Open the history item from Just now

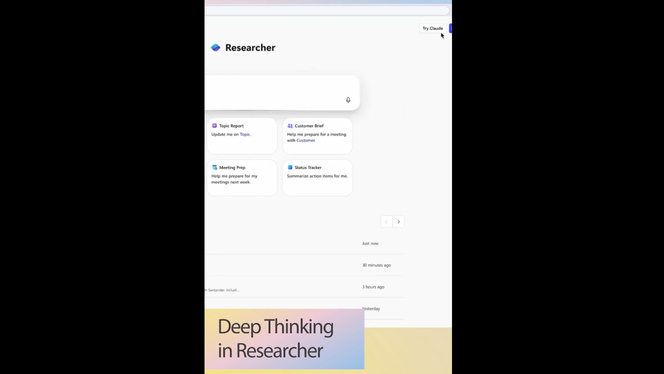pos(304,244)
